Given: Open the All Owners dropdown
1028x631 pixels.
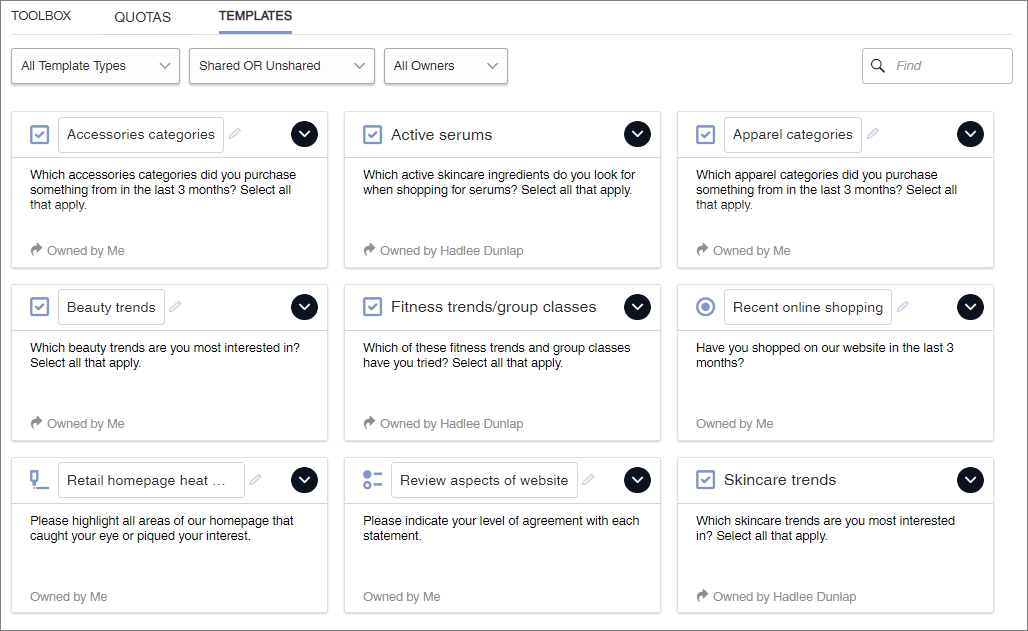Looking at the screenshot, I should (445, 66).
